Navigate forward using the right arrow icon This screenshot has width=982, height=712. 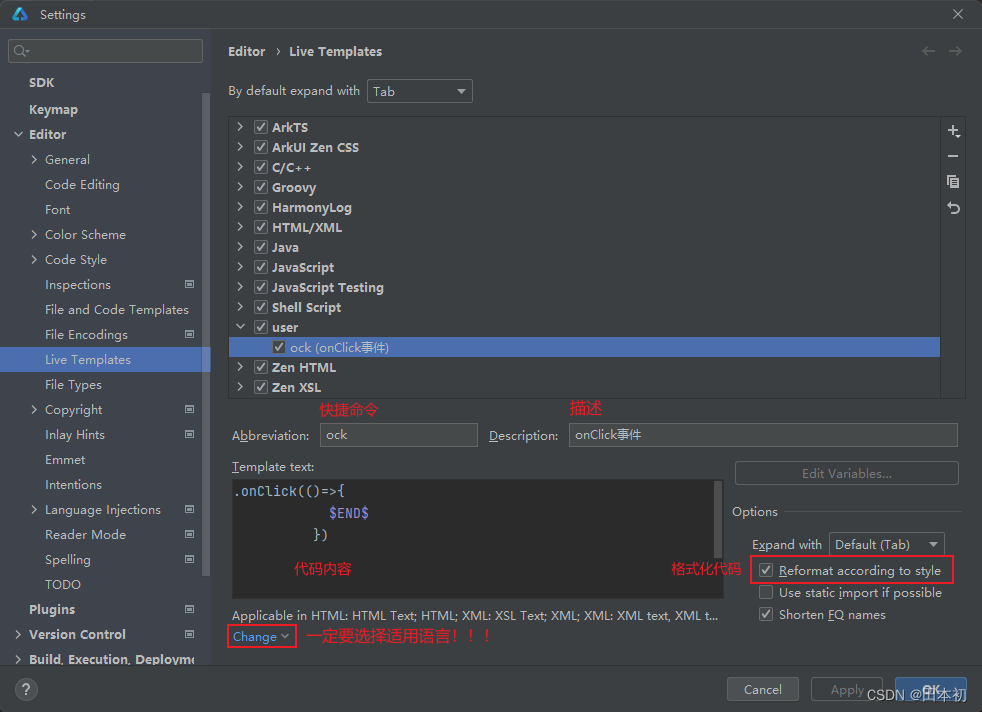[x=955, y=51]
